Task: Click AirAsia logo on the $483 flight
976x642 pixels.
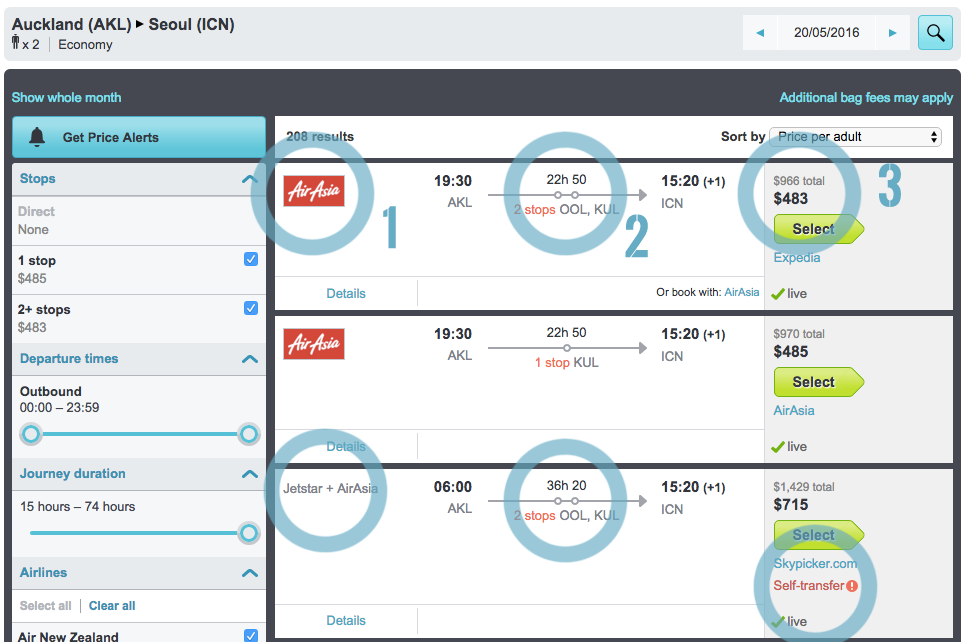Action: [x=314, y=191]
